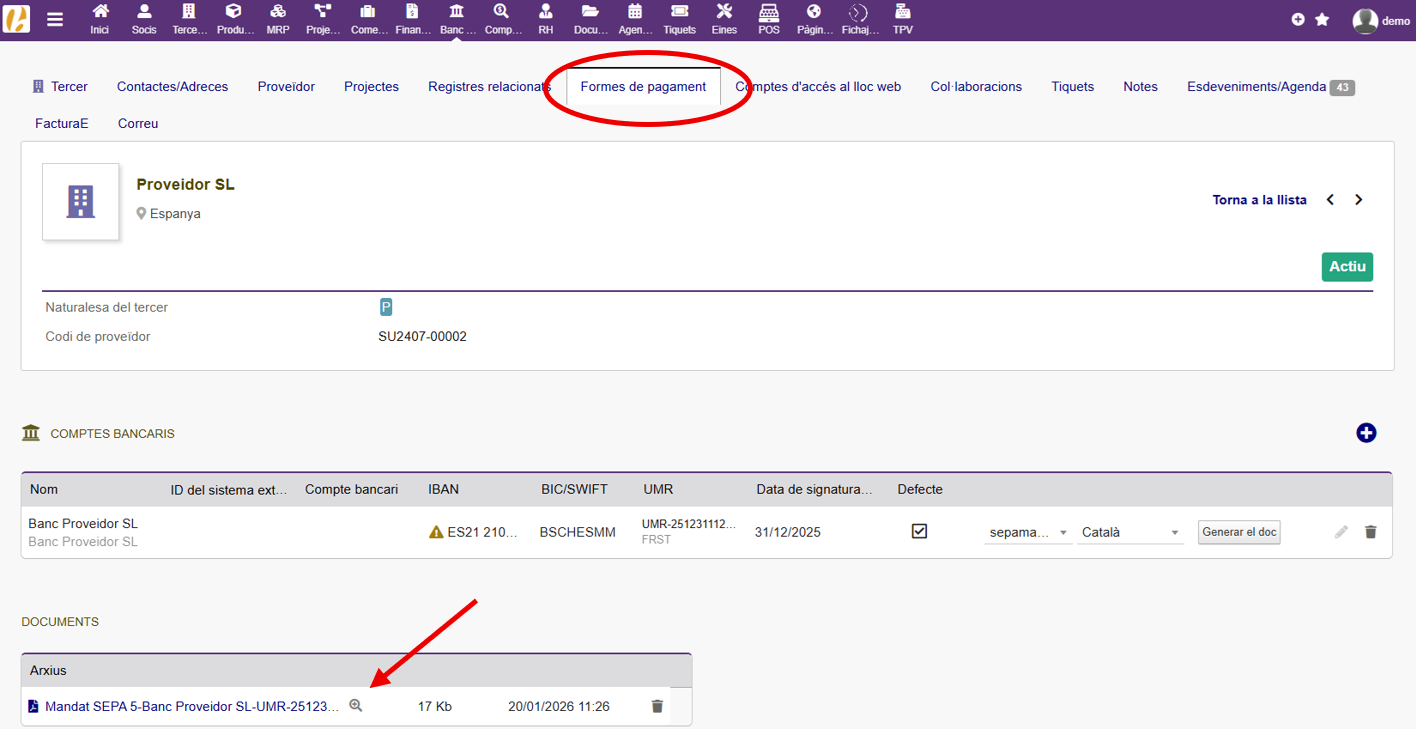Open bookmarks star icon in top bar
This screenshot has width=1416, height=732.
[x=1322, y=19]
